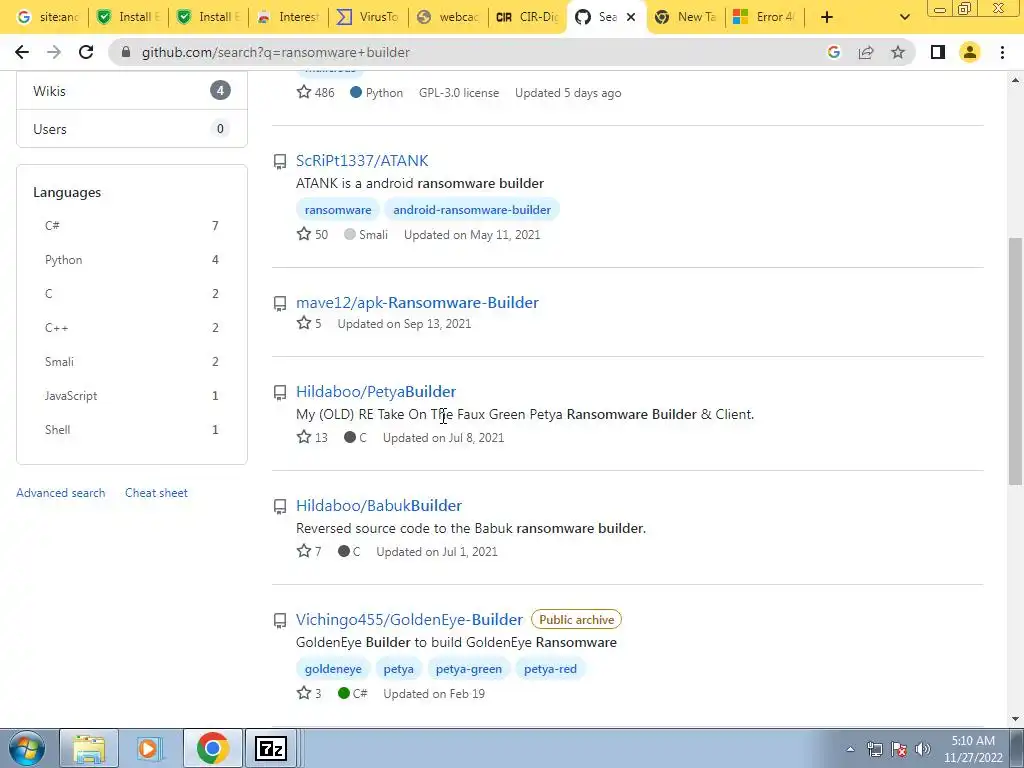This screenshot has height=768, width=1024.
Task: Filter by Smali language
Action: (132, 361)
